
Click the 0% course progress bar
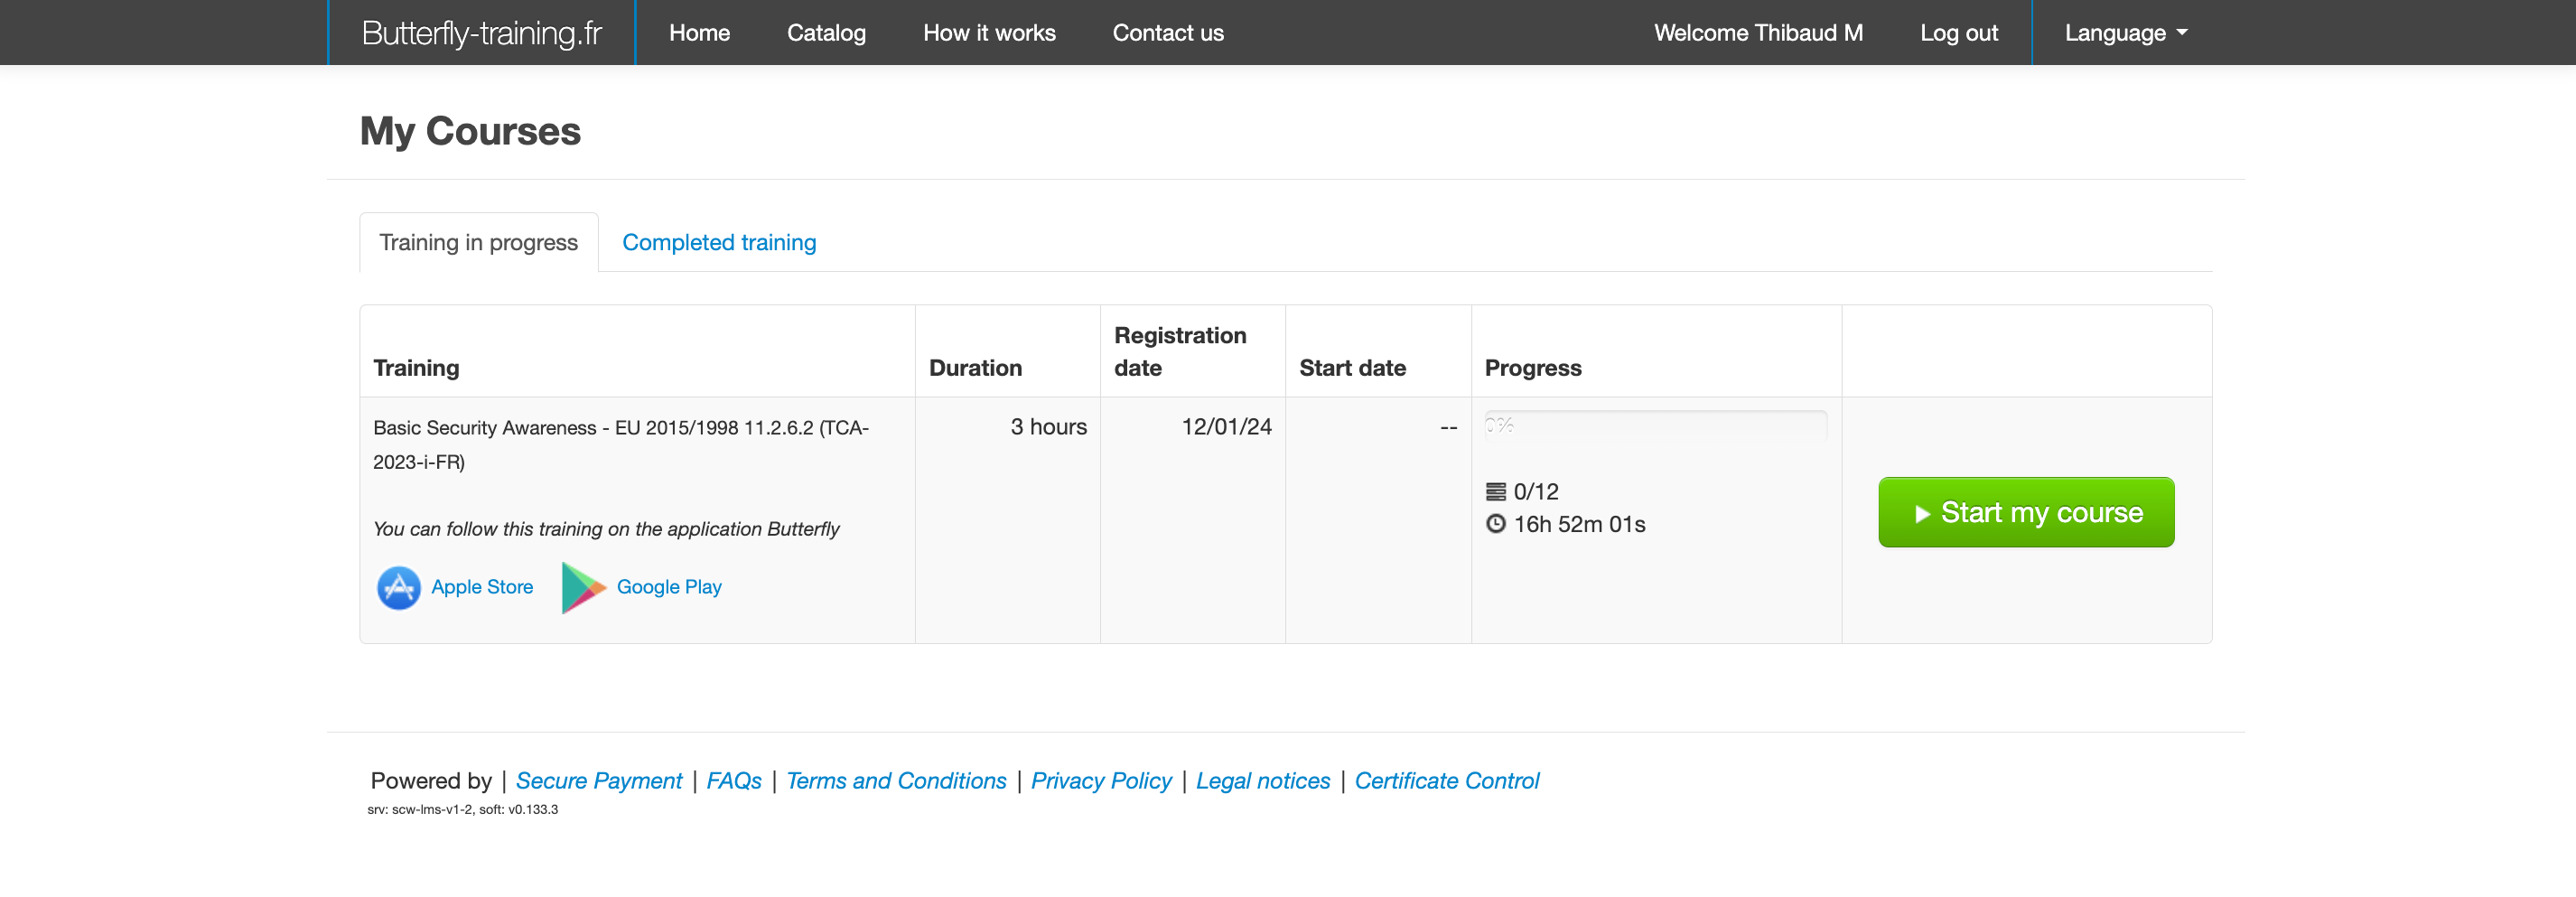click(x=1655, y=425)
